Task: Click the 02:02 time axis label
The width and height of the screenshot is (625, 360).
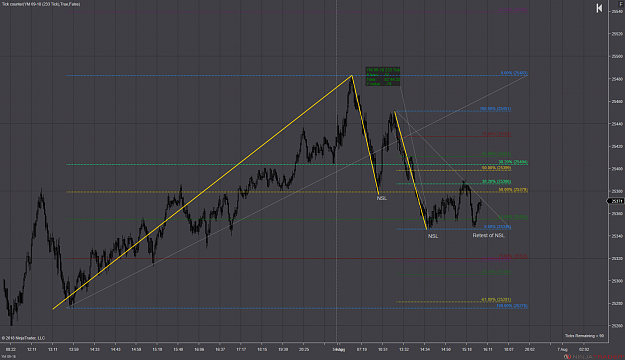Action: click(584, 349)
